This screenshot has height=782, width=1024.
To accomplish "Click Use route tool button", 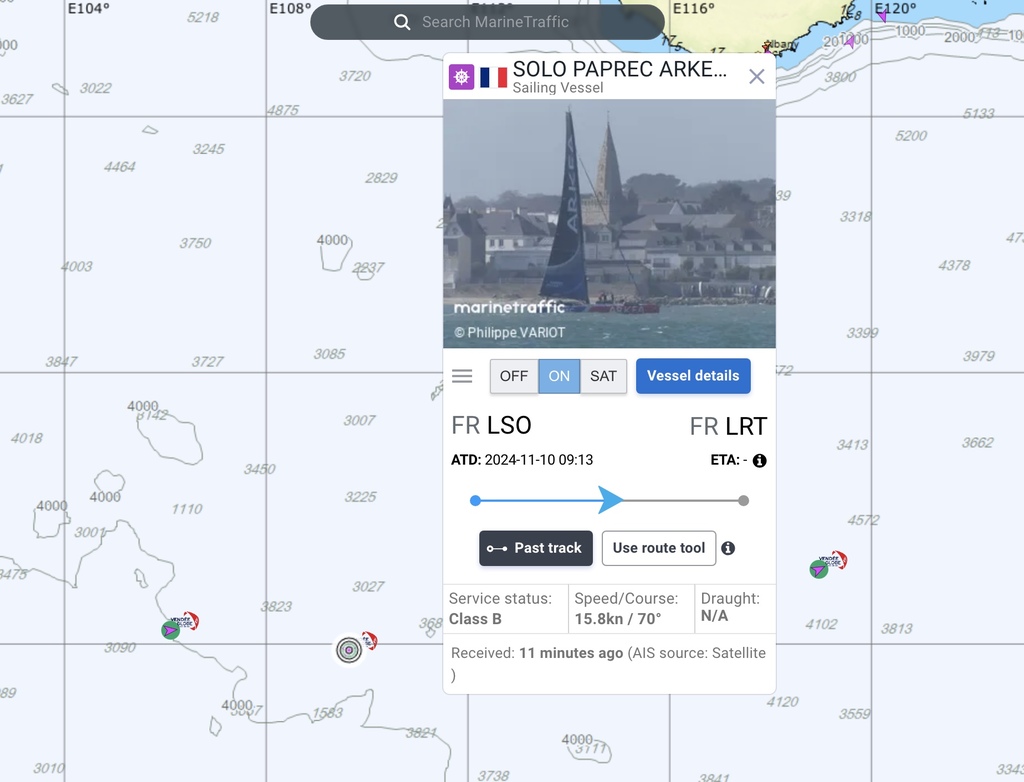I will pos(659,548).
